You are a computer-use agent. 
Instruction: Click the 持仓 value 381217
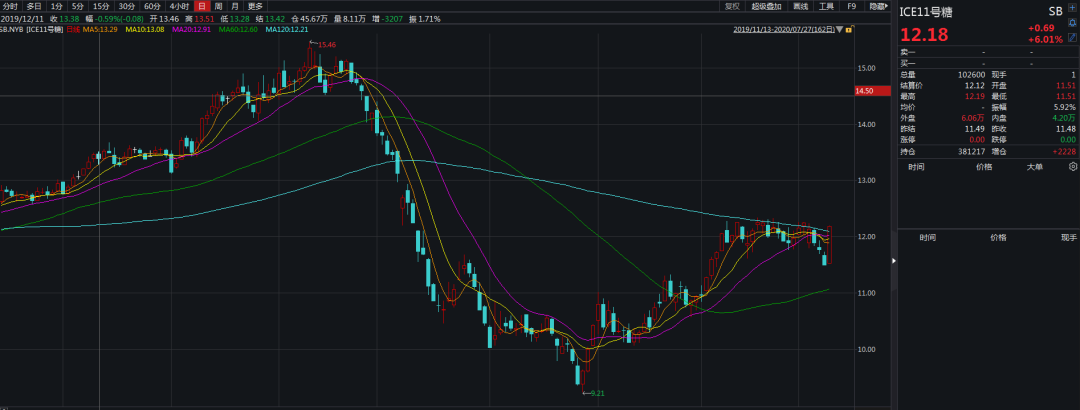coord(972,150)
